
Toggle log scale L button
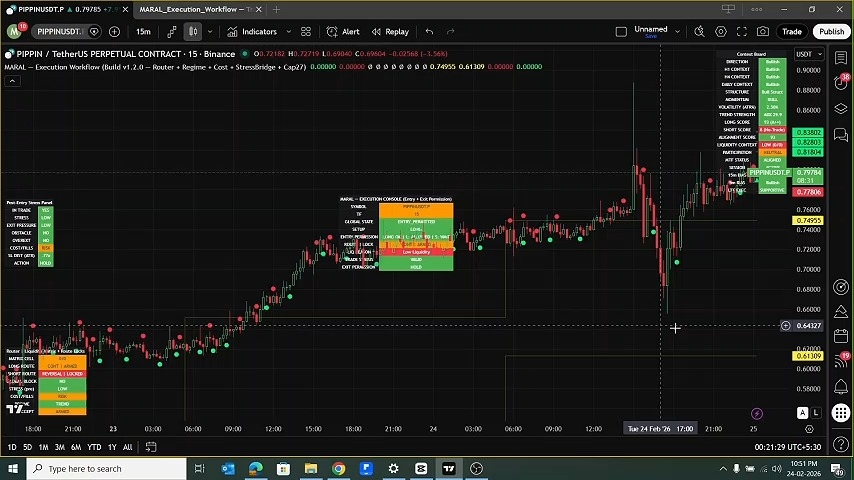tap(816, 413)
